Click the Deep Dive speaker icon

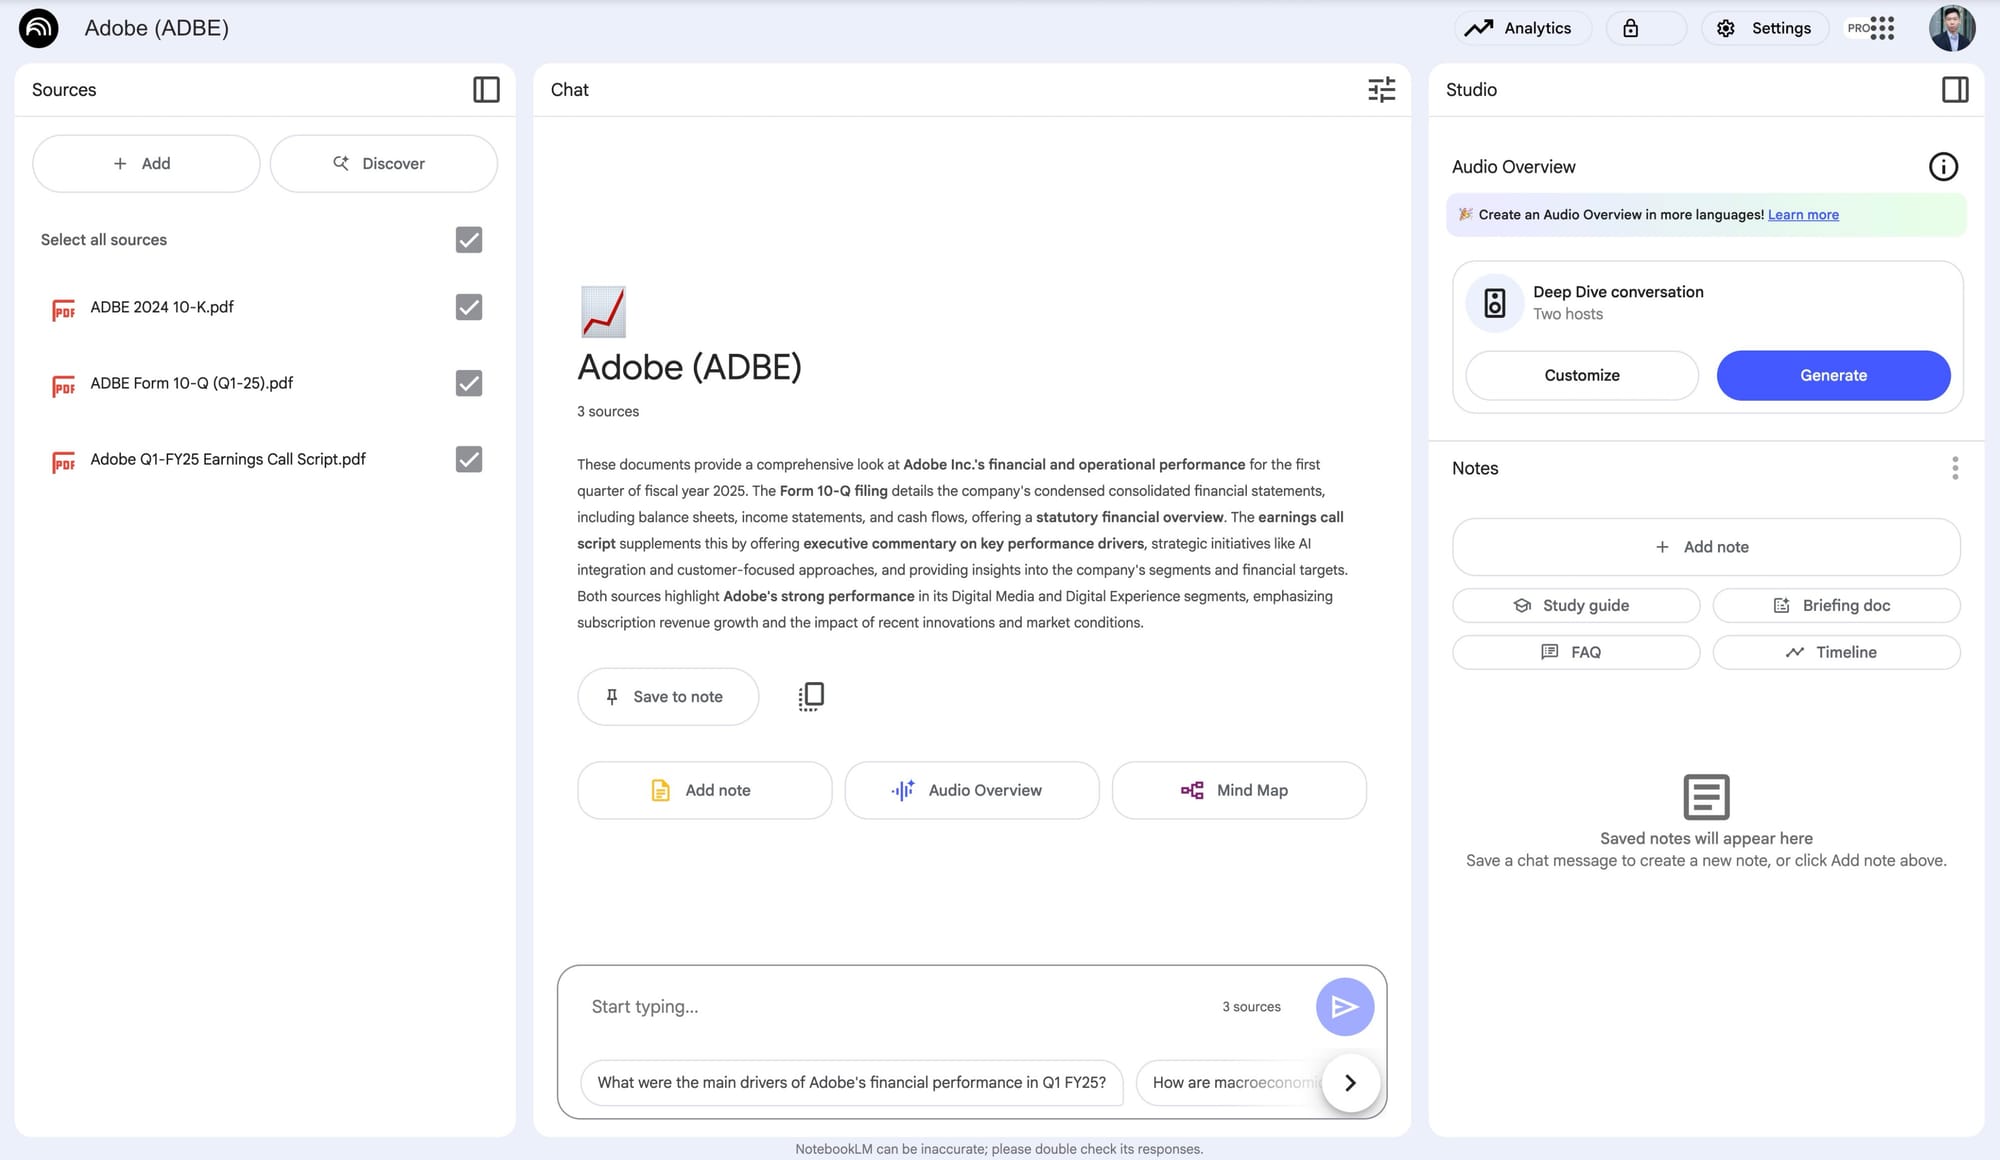1495,303
